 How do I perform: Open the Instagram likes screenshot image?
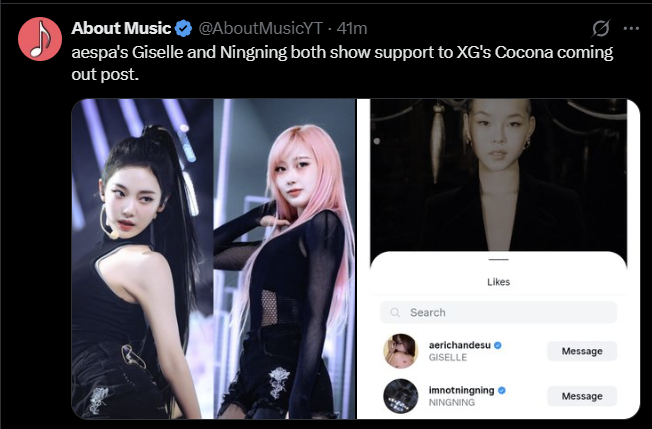tap(498, 259)
